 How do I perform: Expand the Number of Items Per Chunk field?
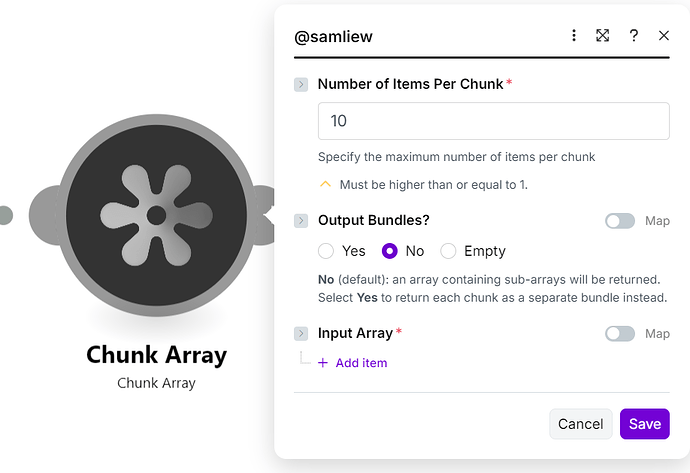point(301,85)
